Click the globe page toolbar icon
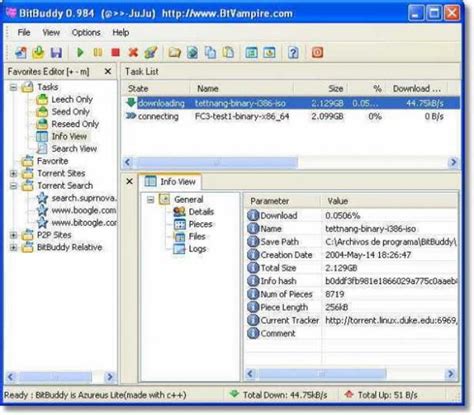The width and height of the screenshot is (474, 415). pyautogui.click(x=192, y=52)
